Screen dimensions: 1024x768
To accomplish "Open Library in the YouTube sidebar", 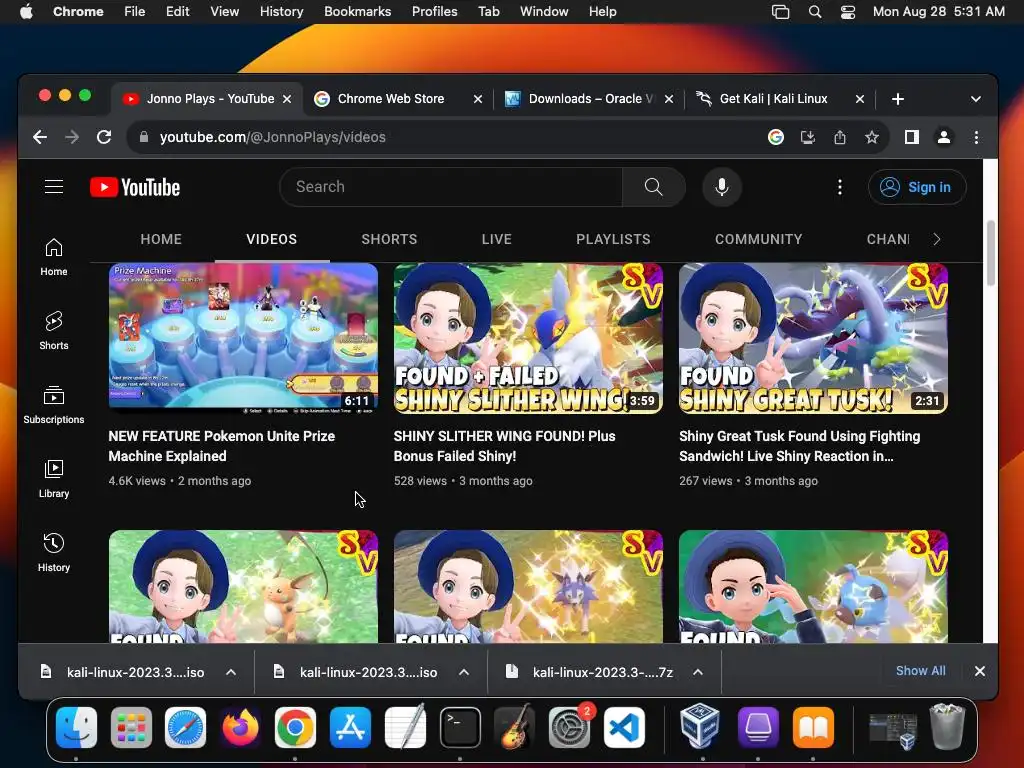I will pyautogui.click(x=54, y=479).
